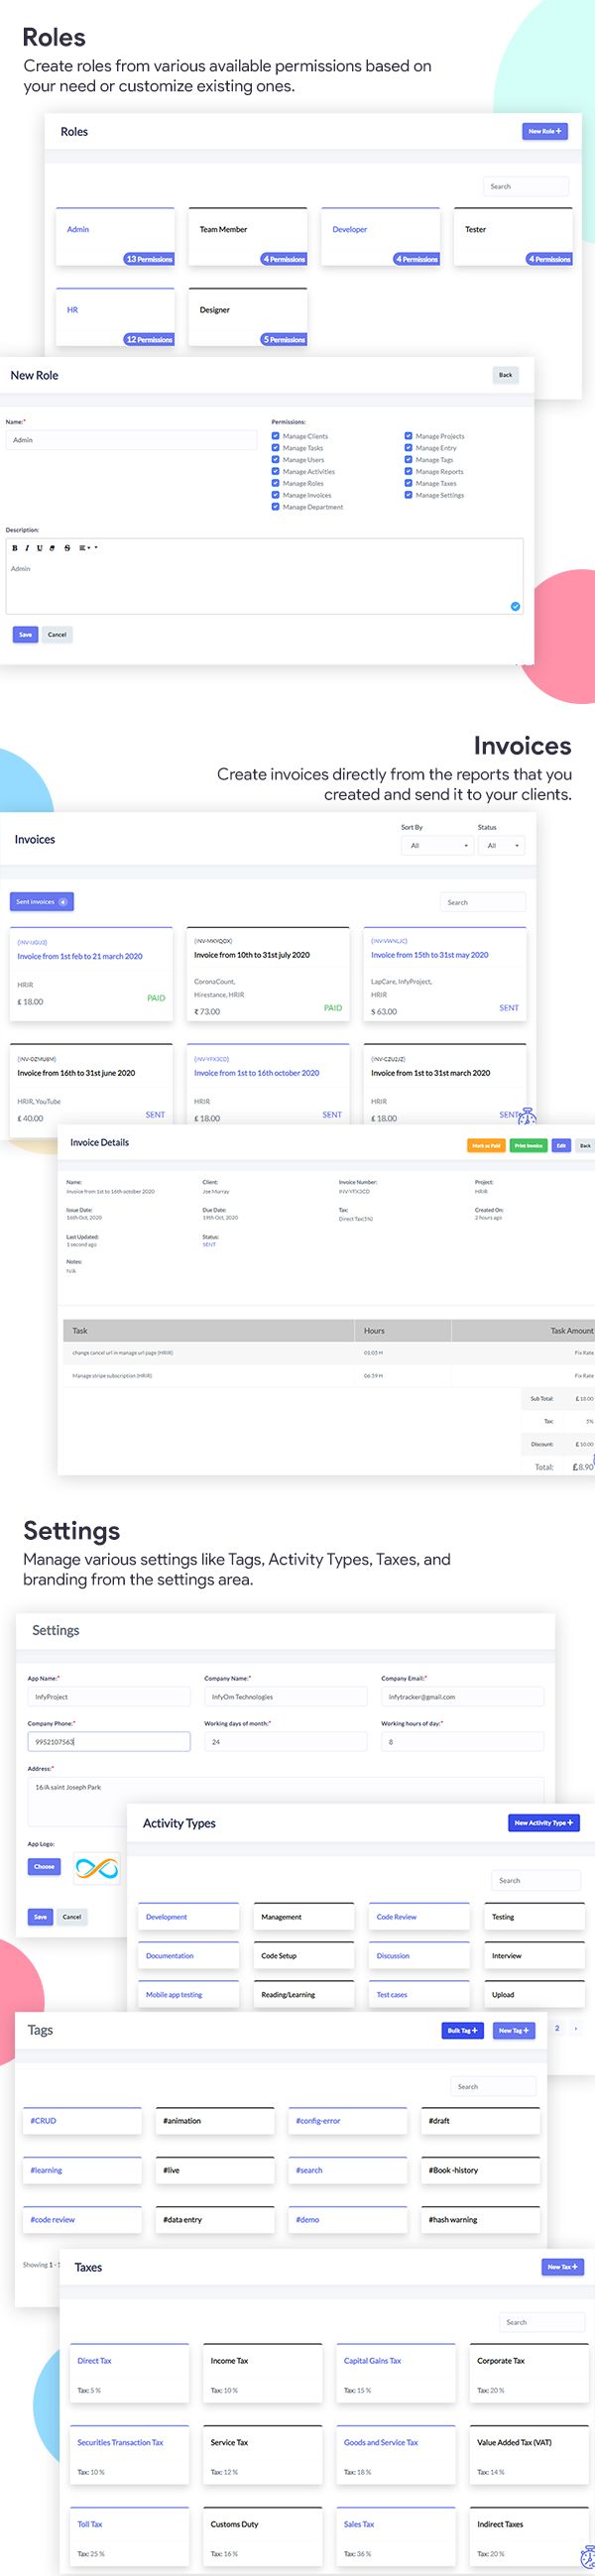Toggle Manage Settings permission checkbox
The height and width of the screenshot is (2576, 595).
click(x=408, y=495)
